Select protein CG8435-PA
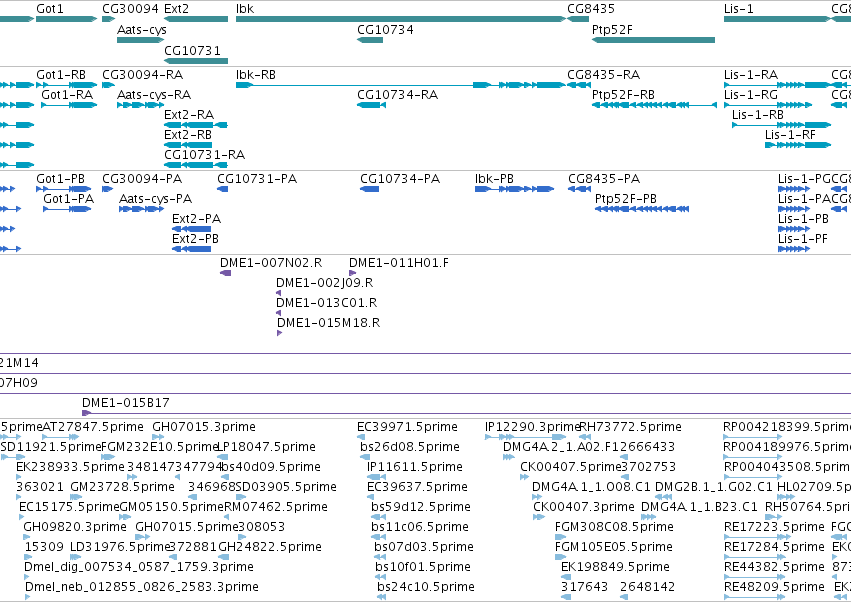This screenshot has height=602, width=851. [x=580, y=189]
